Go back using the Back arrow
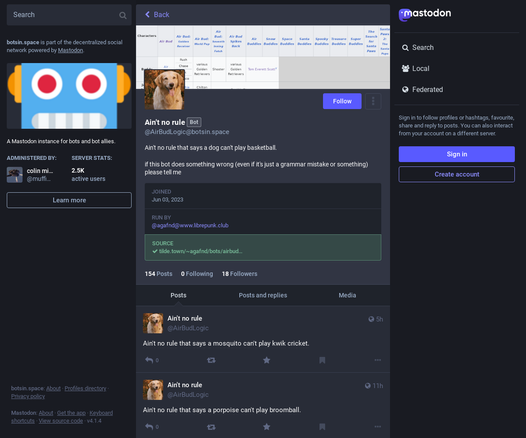Viewport: 526px width, 438px height. point(157,14)
